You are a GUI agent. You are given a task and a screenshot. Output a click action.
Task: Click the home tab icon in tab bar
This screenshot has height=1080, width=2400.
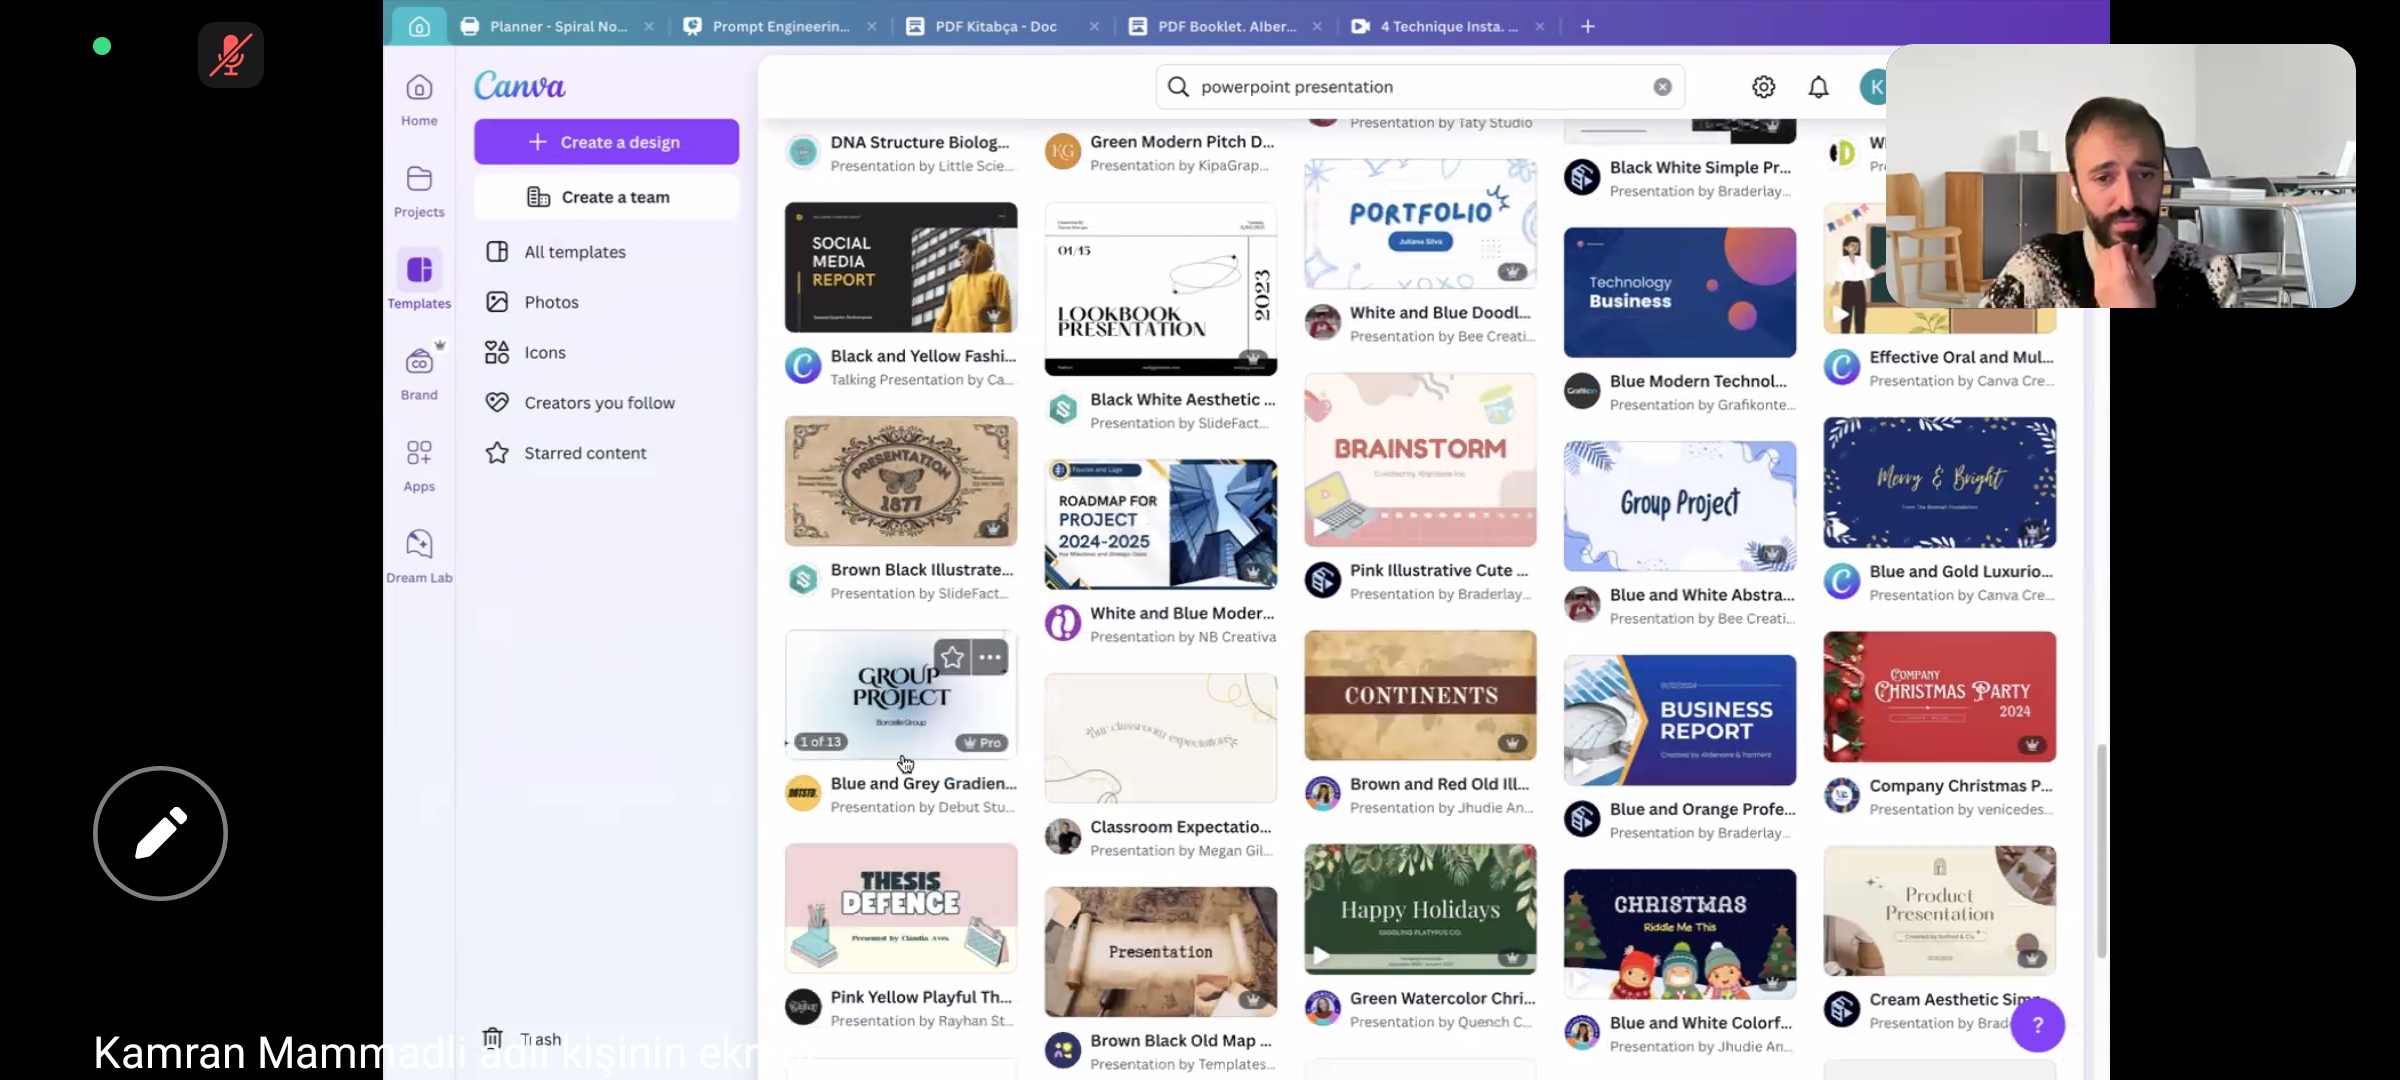pos(419,26)
